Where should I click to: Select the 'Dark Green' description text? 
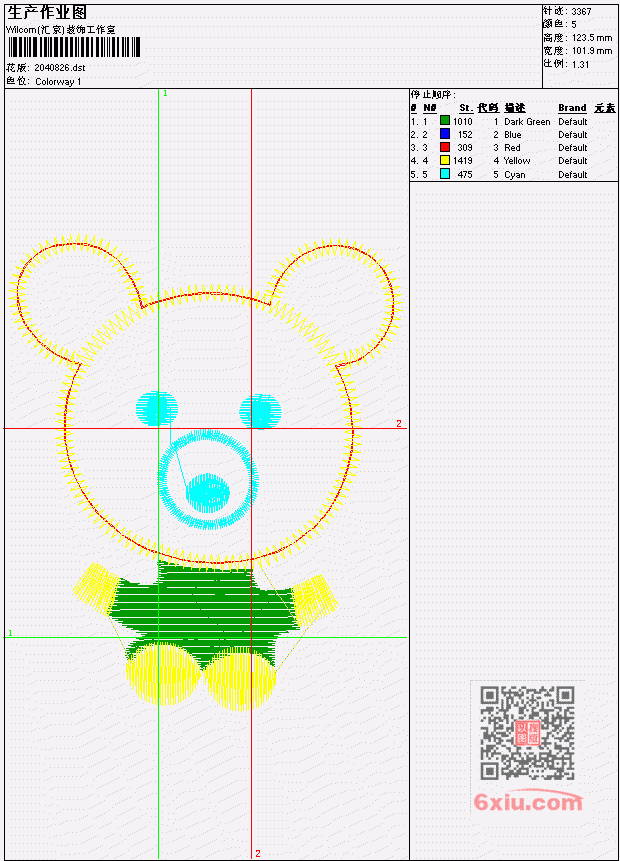(527, 121)
